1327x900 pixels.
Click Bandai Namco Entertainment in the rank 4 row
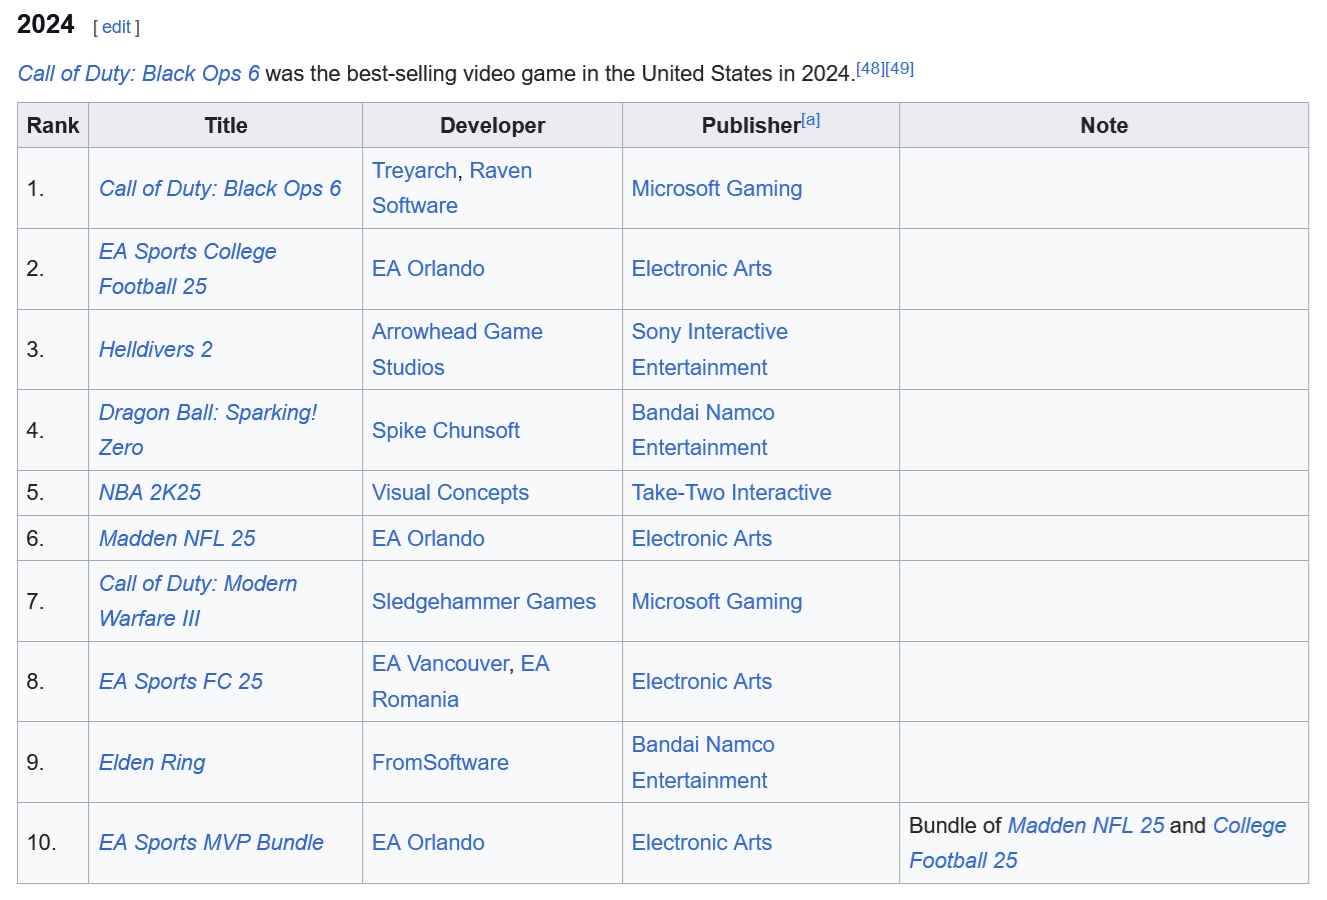[703, 430]
